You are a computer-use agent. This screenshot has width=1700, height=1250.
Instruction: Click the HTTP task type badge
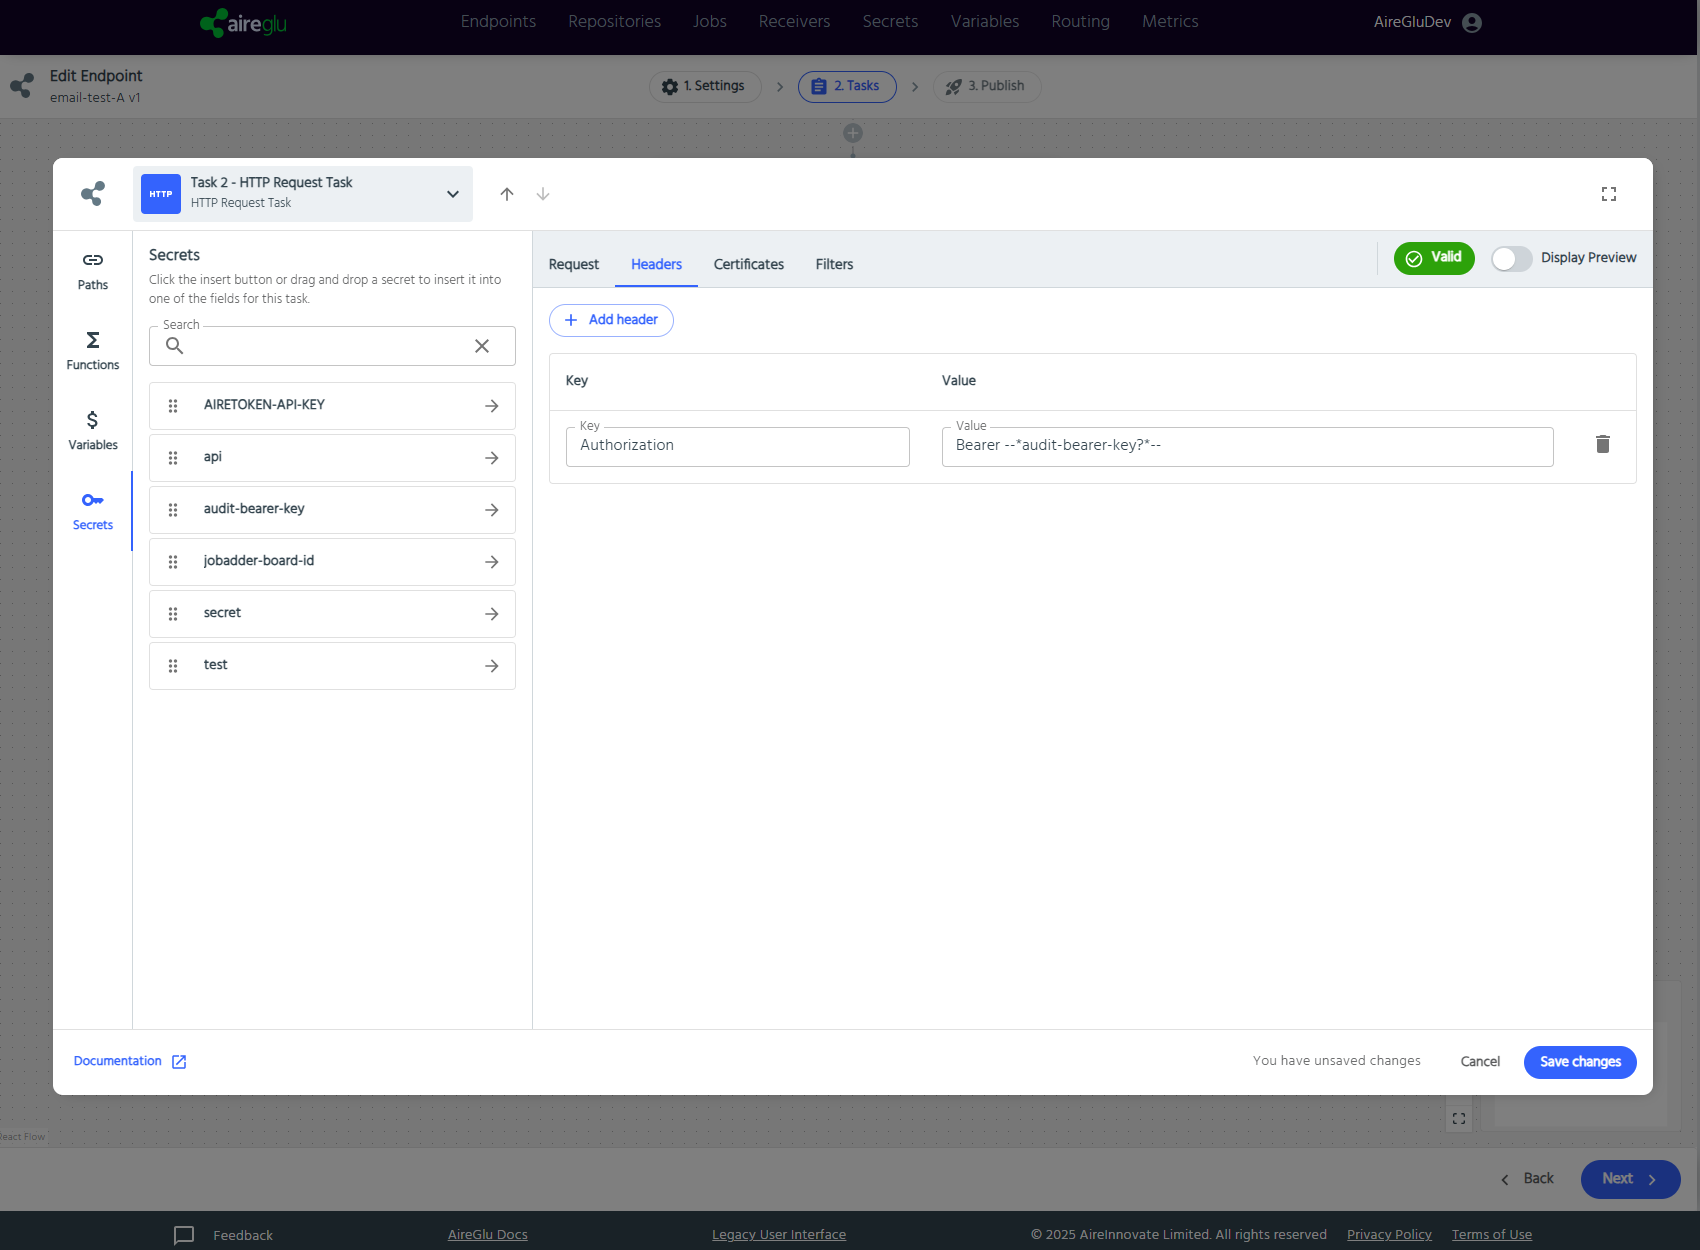click(161, 194)
